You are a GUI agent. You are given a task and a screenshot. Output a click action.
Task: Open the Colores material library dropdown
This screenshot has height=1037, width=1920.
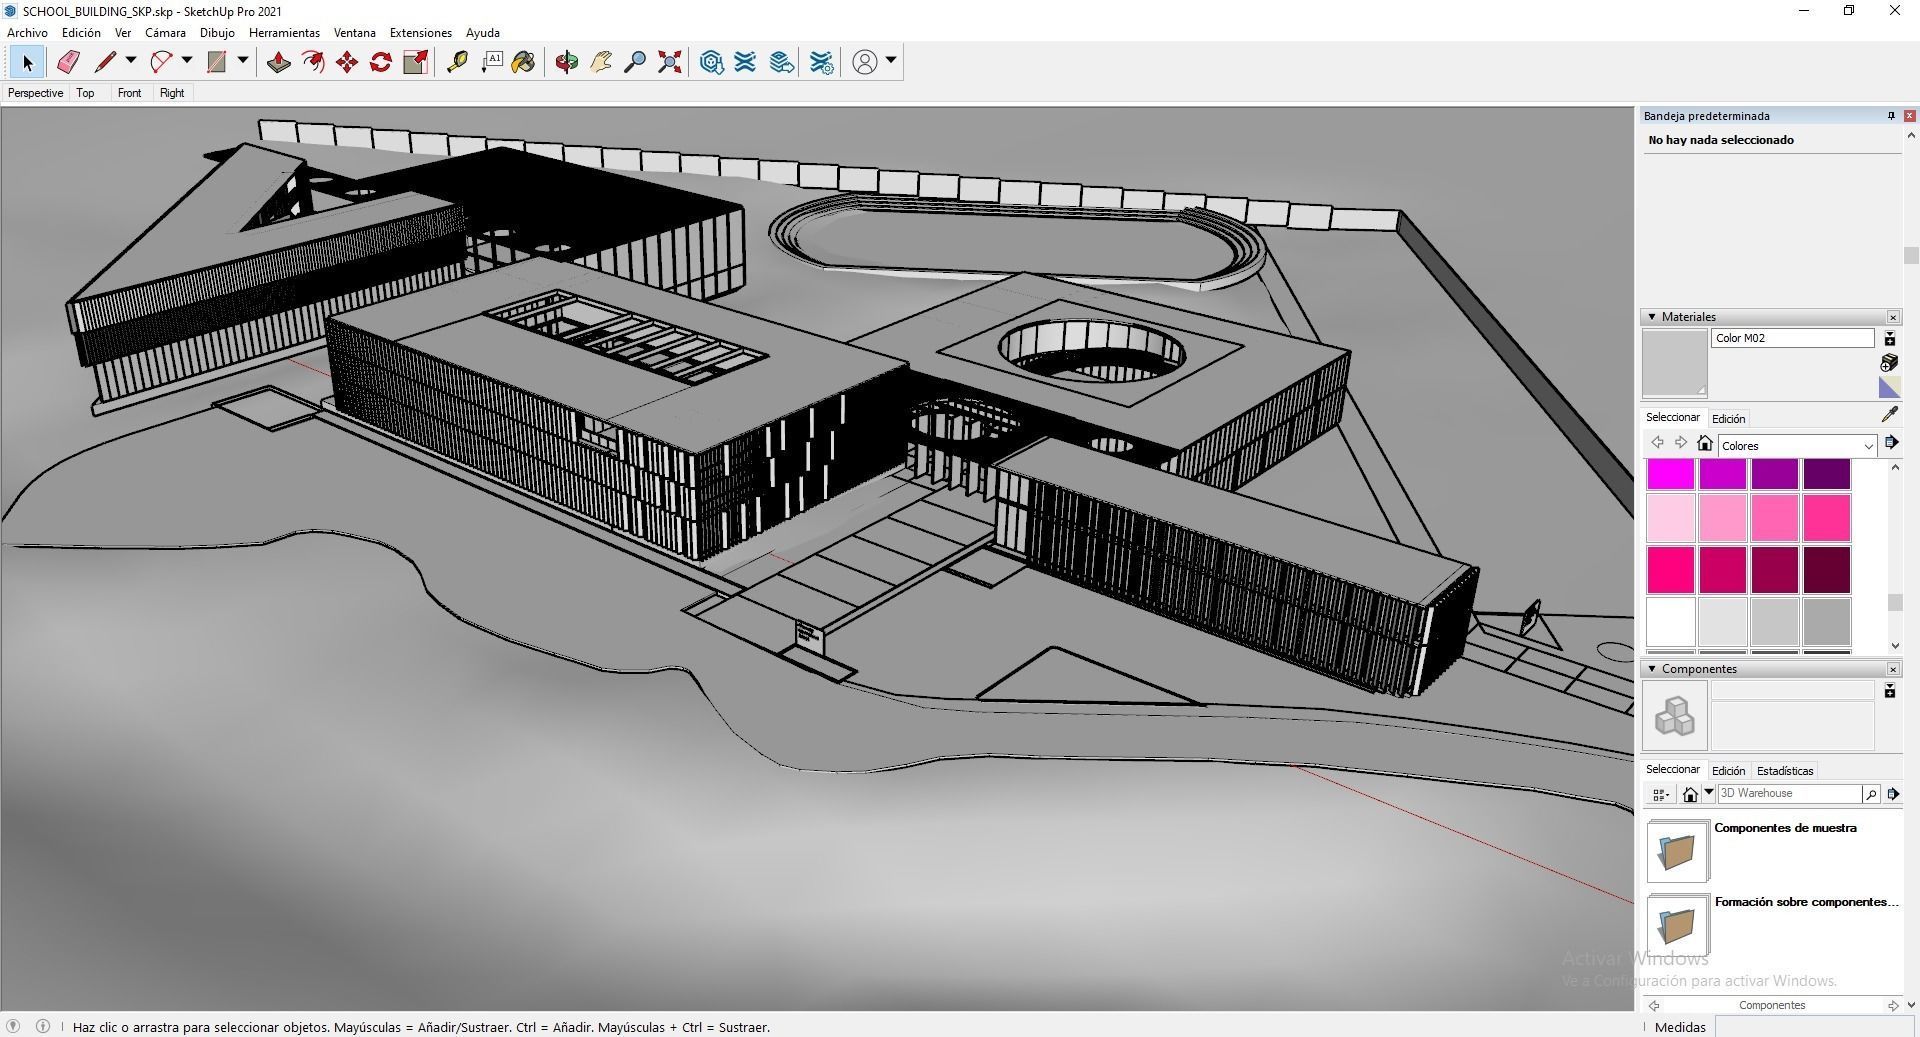click(1796, 446)
